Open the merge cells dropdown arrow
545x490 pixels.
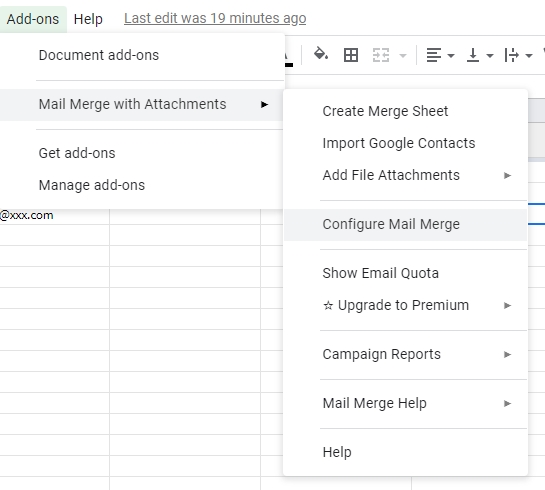point(402,55)
